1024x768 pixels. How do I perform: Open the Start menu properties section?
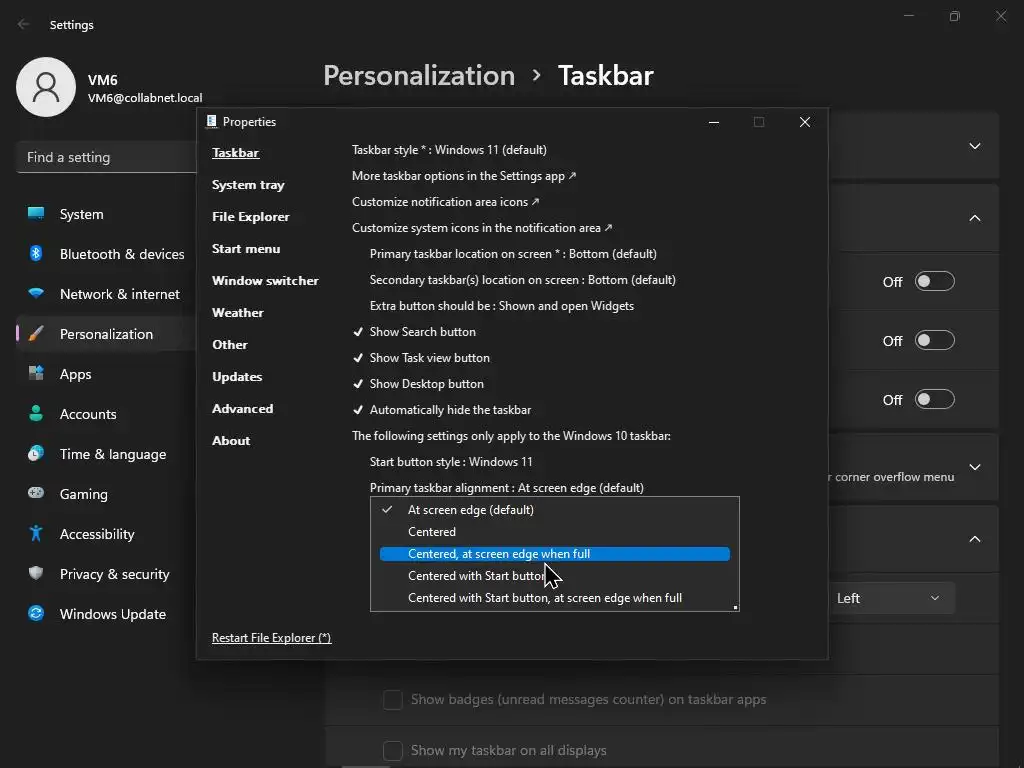pyautogui.click(x=246, y=249)
